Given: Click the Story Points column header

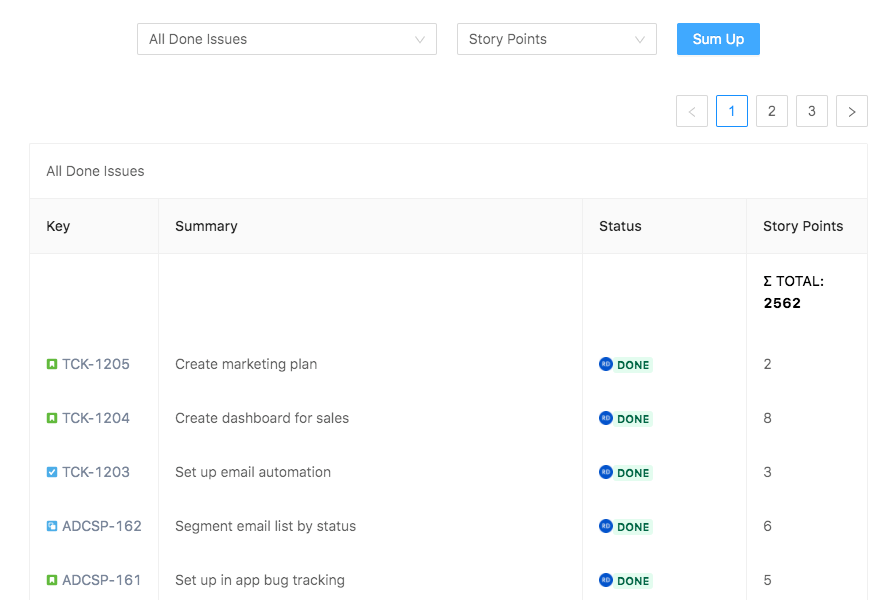Looking at the screenshot, I should [803, 226].
